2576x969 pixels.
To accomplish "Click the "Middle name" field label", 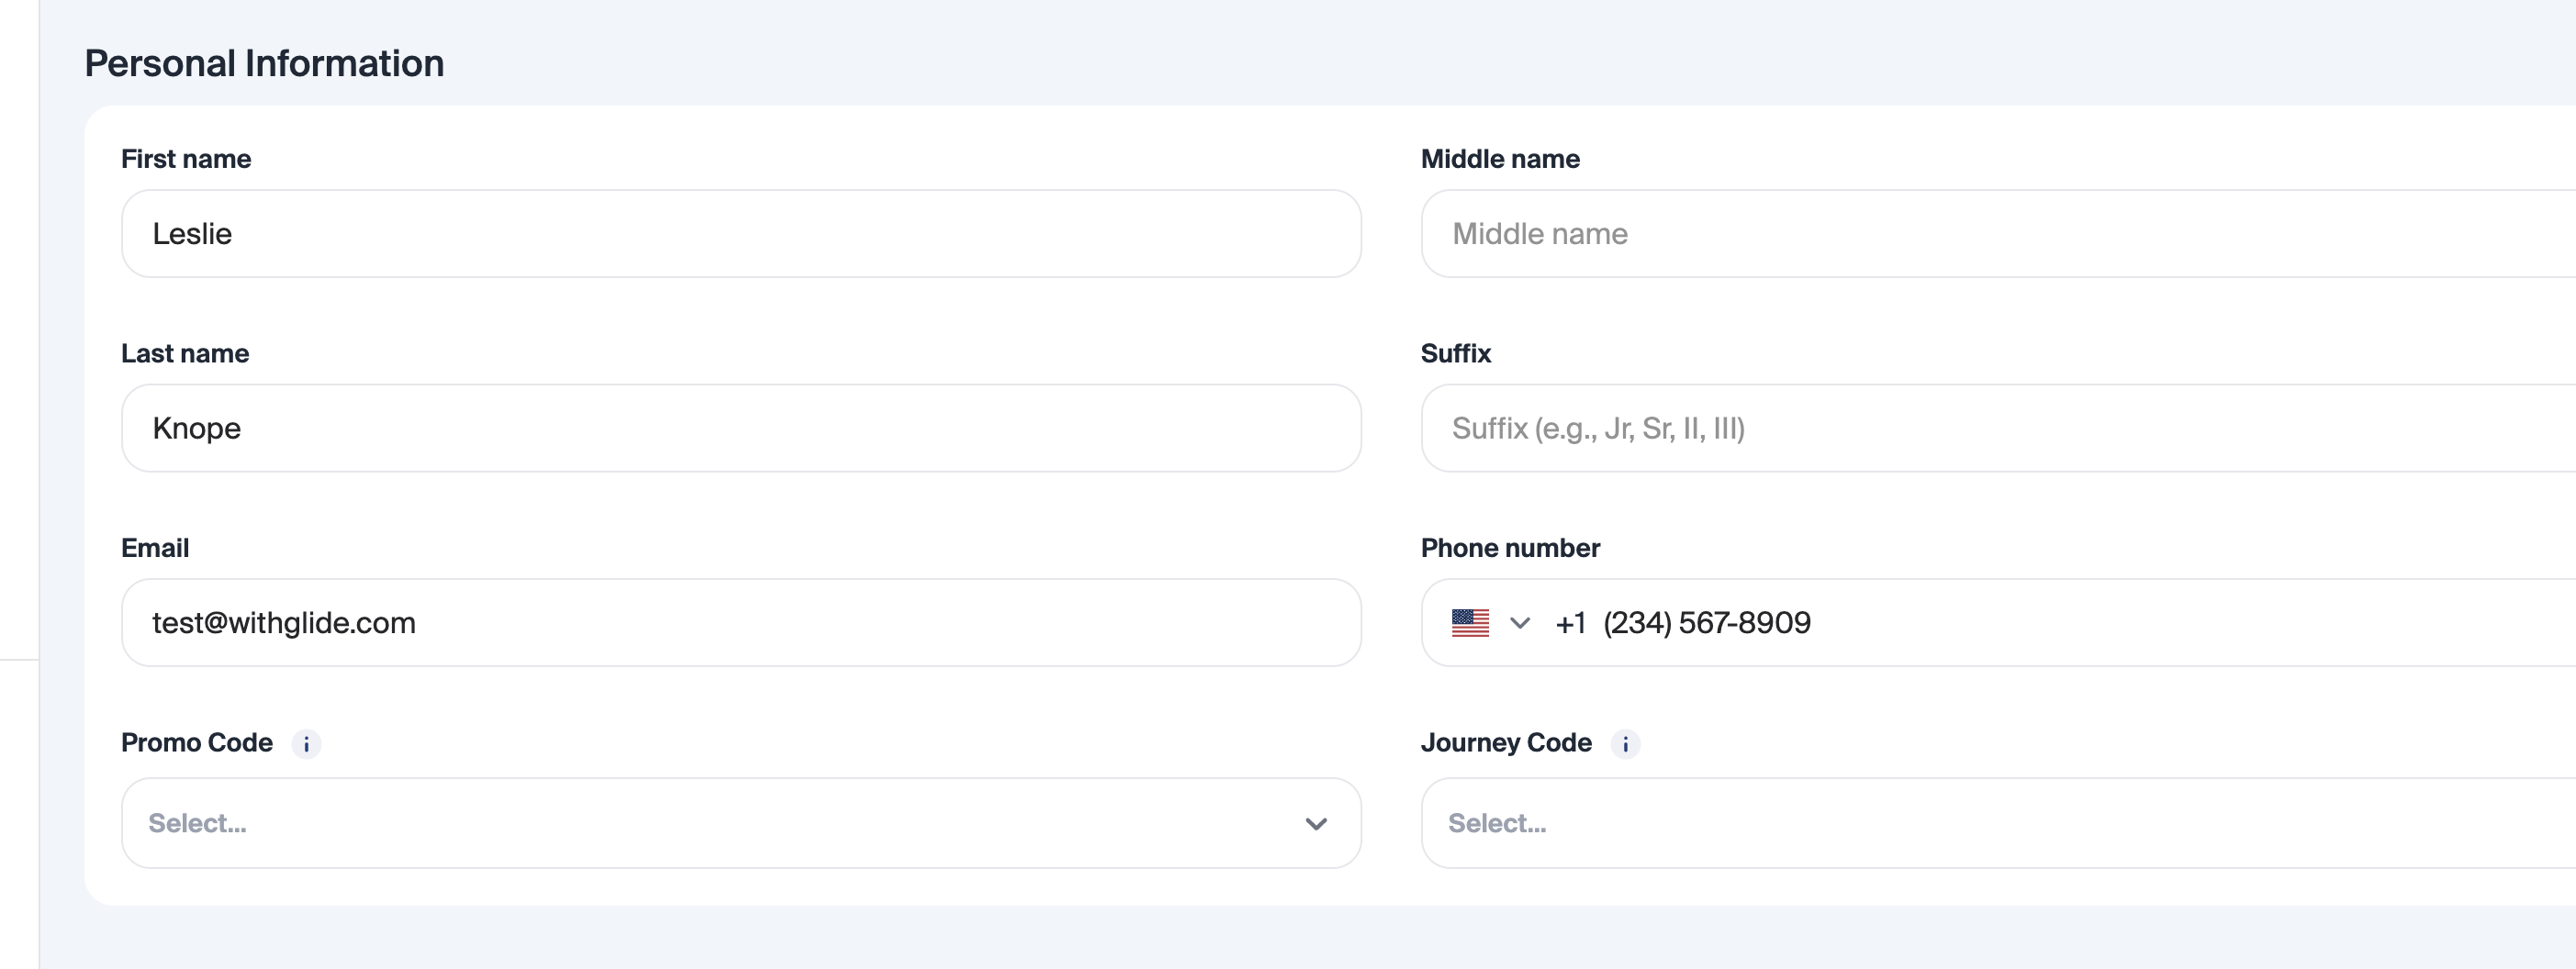I will (1500, 159).
